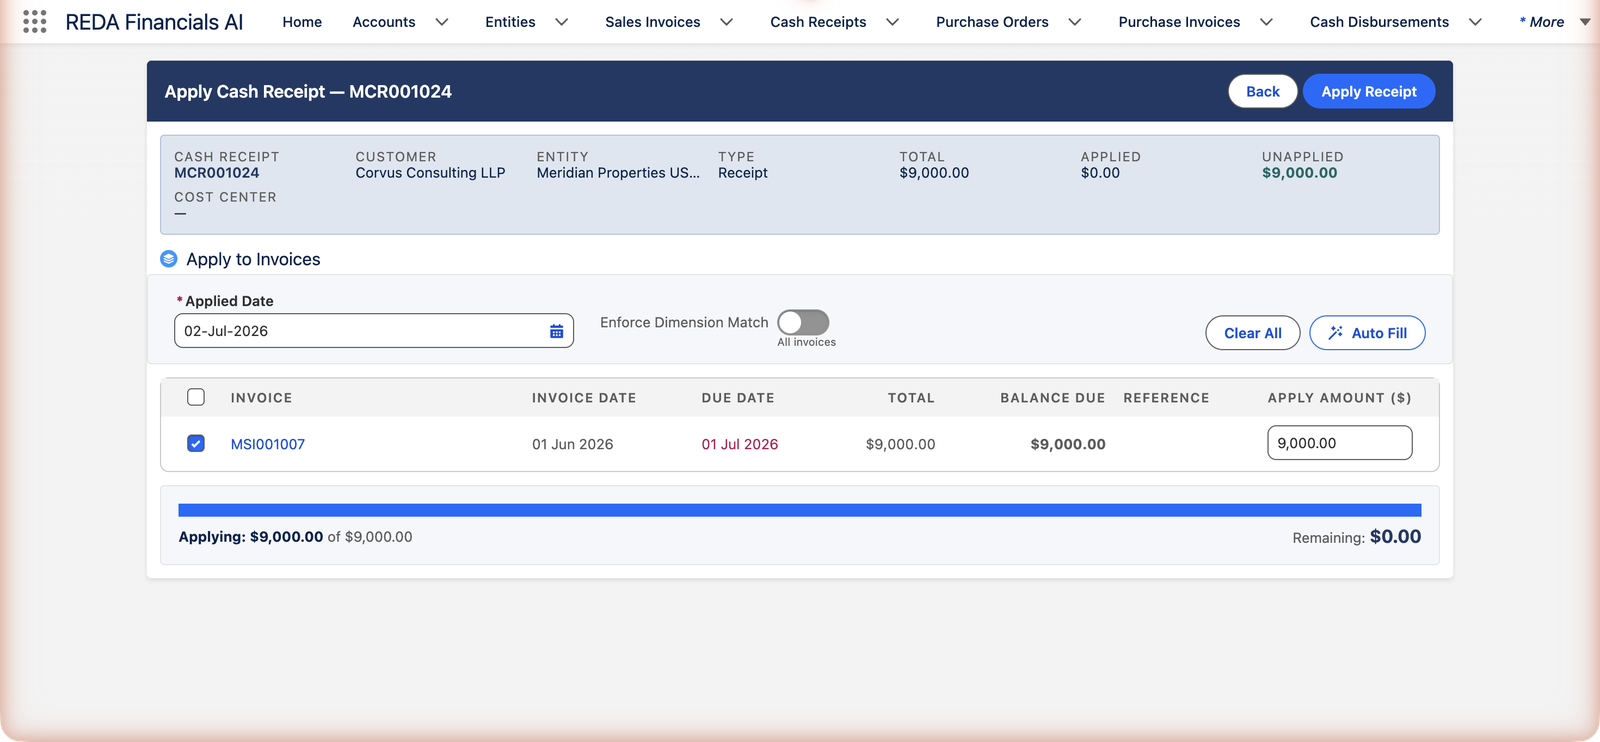Viewport: 1600px width, 742px height.
Task: Expand the Cash Receipts menu chevron
Action: 893,22
